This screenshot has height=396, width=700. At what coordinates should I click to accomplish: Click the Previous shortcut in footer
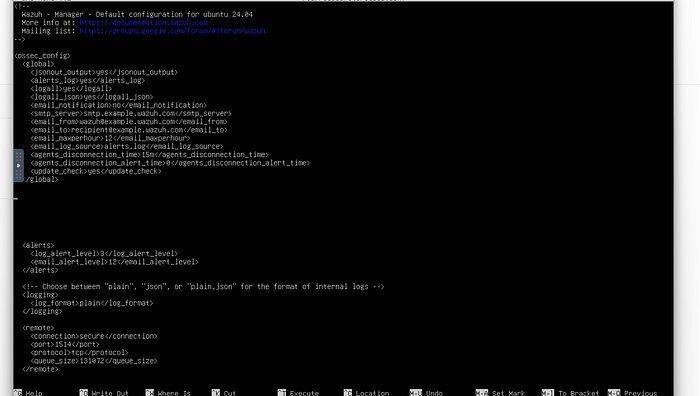click(633, 393)
